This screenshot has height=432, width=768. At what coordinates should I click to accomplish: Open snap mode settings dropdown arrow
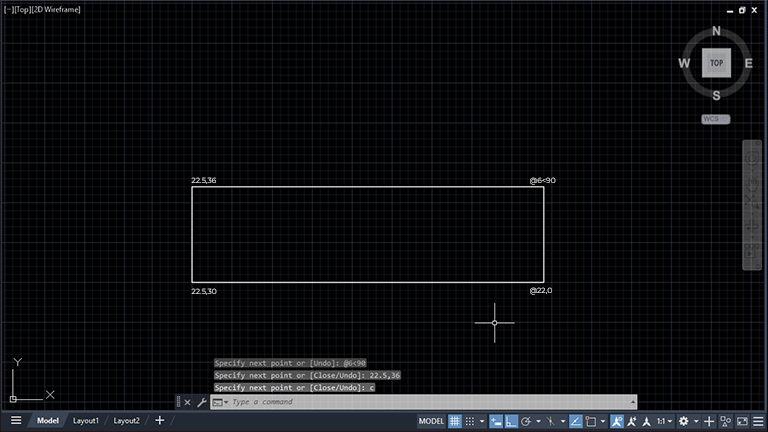482,421
